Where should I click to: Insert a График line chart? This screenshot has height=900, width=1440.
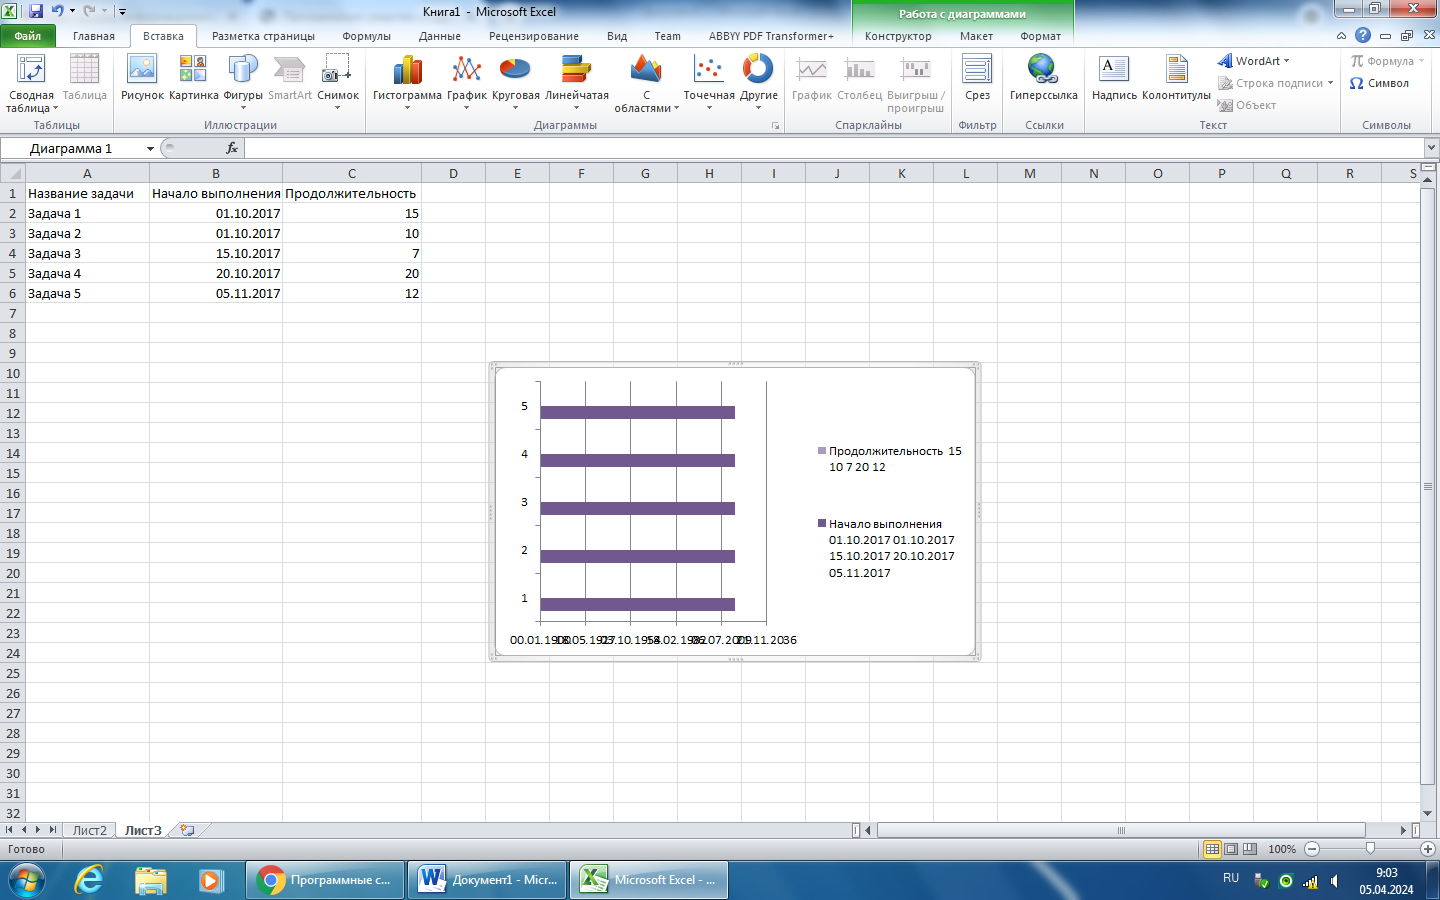coord(467,82)
